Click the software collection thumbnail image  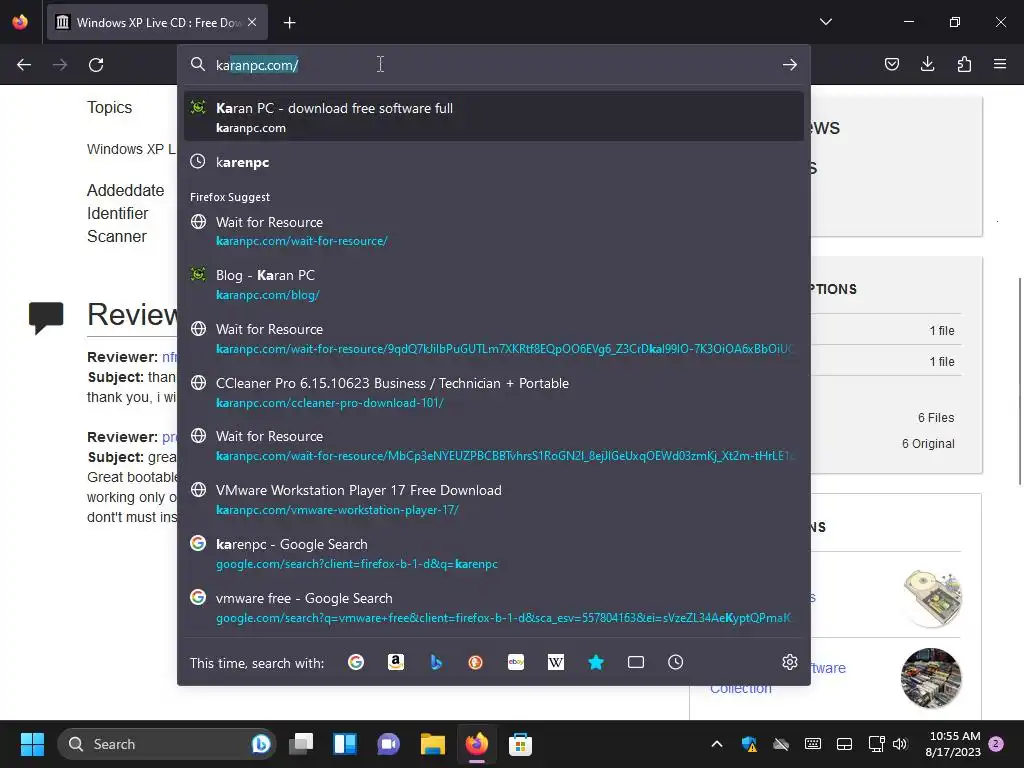[931, 678]
